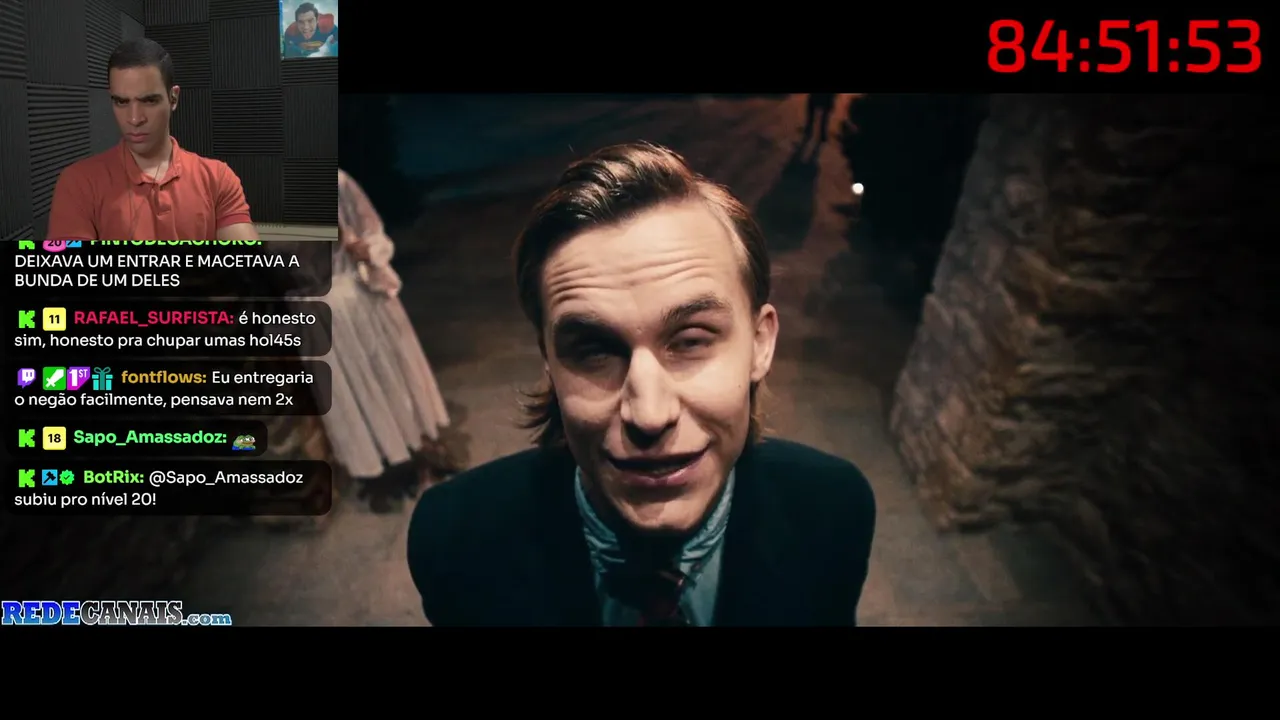Click the blue hammer badge beside BotRix
This screenshot has height=720, width=1280.
click(49, 478)
